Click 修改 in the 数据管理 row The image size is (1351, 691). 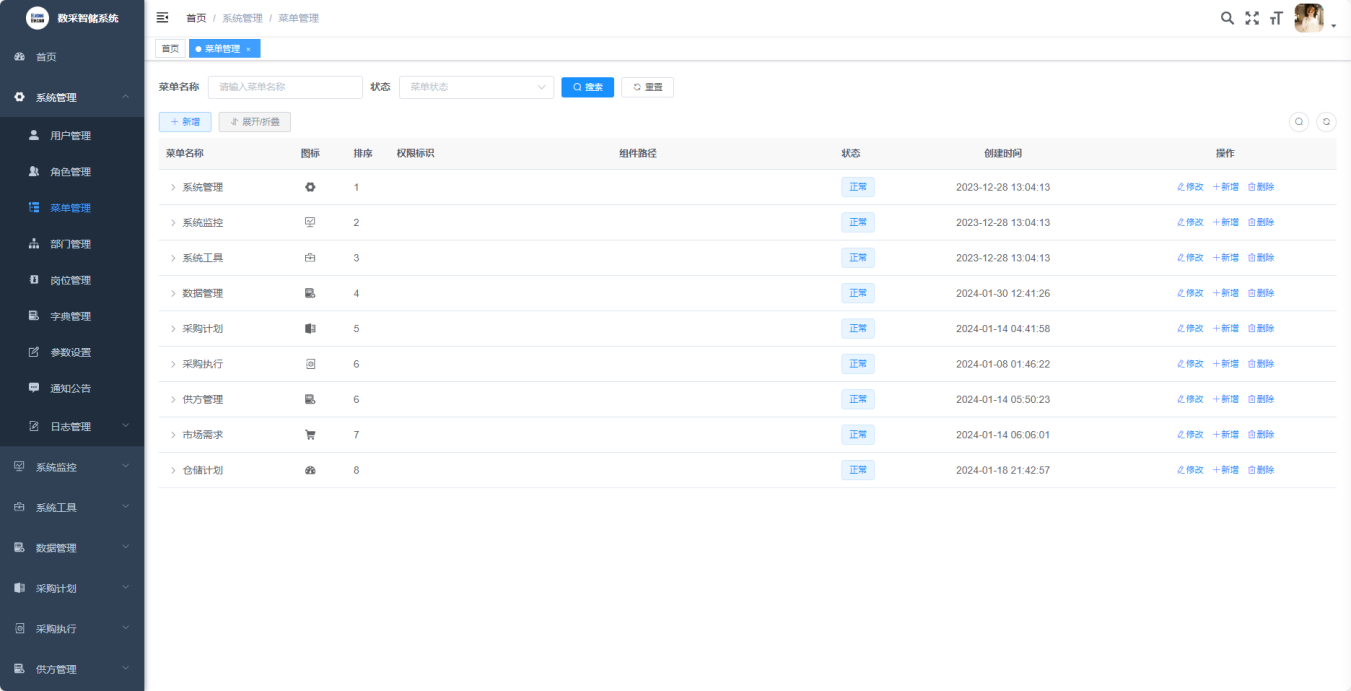coord(1190,293)
